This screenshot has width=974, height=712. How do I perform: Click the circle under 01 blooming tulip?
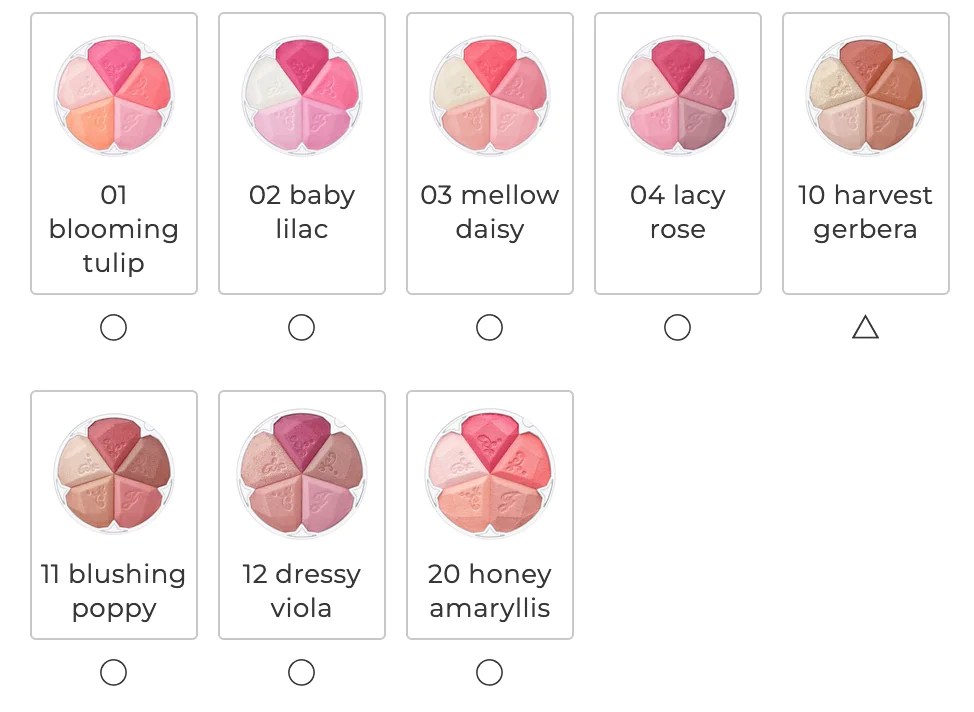click(113, 328)
